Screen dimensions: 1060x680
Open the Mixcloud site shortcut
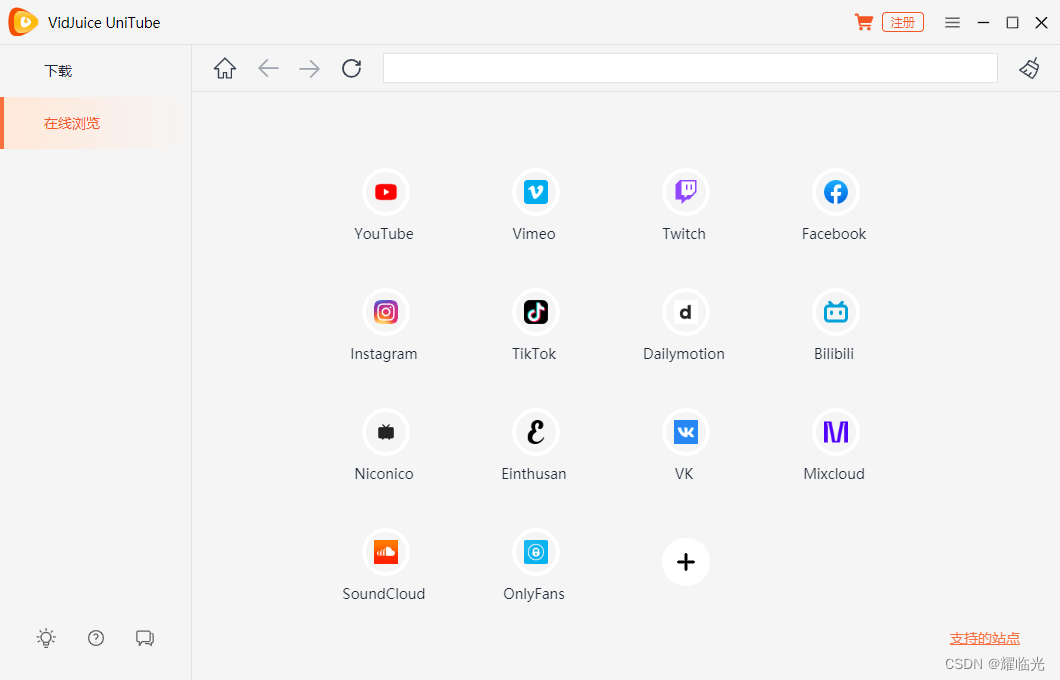coord(836,432)
